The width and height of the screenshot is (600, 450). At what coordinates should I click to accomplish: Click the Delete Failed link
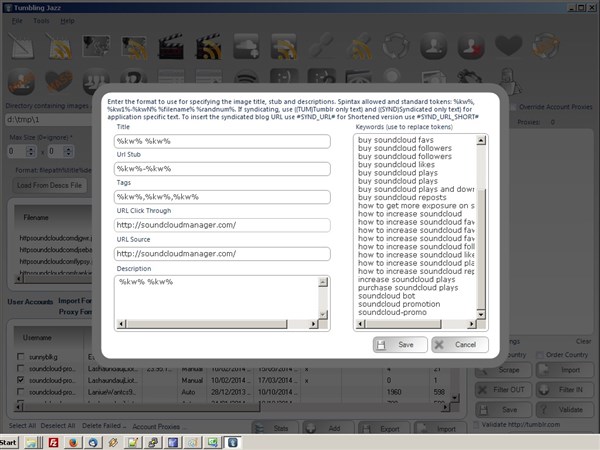104,426
